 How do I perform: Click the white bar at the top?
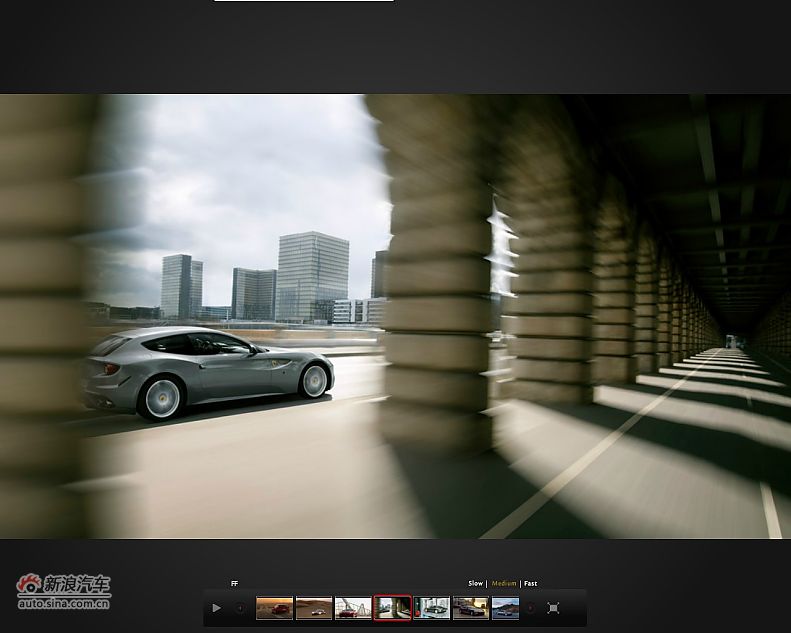303,1
